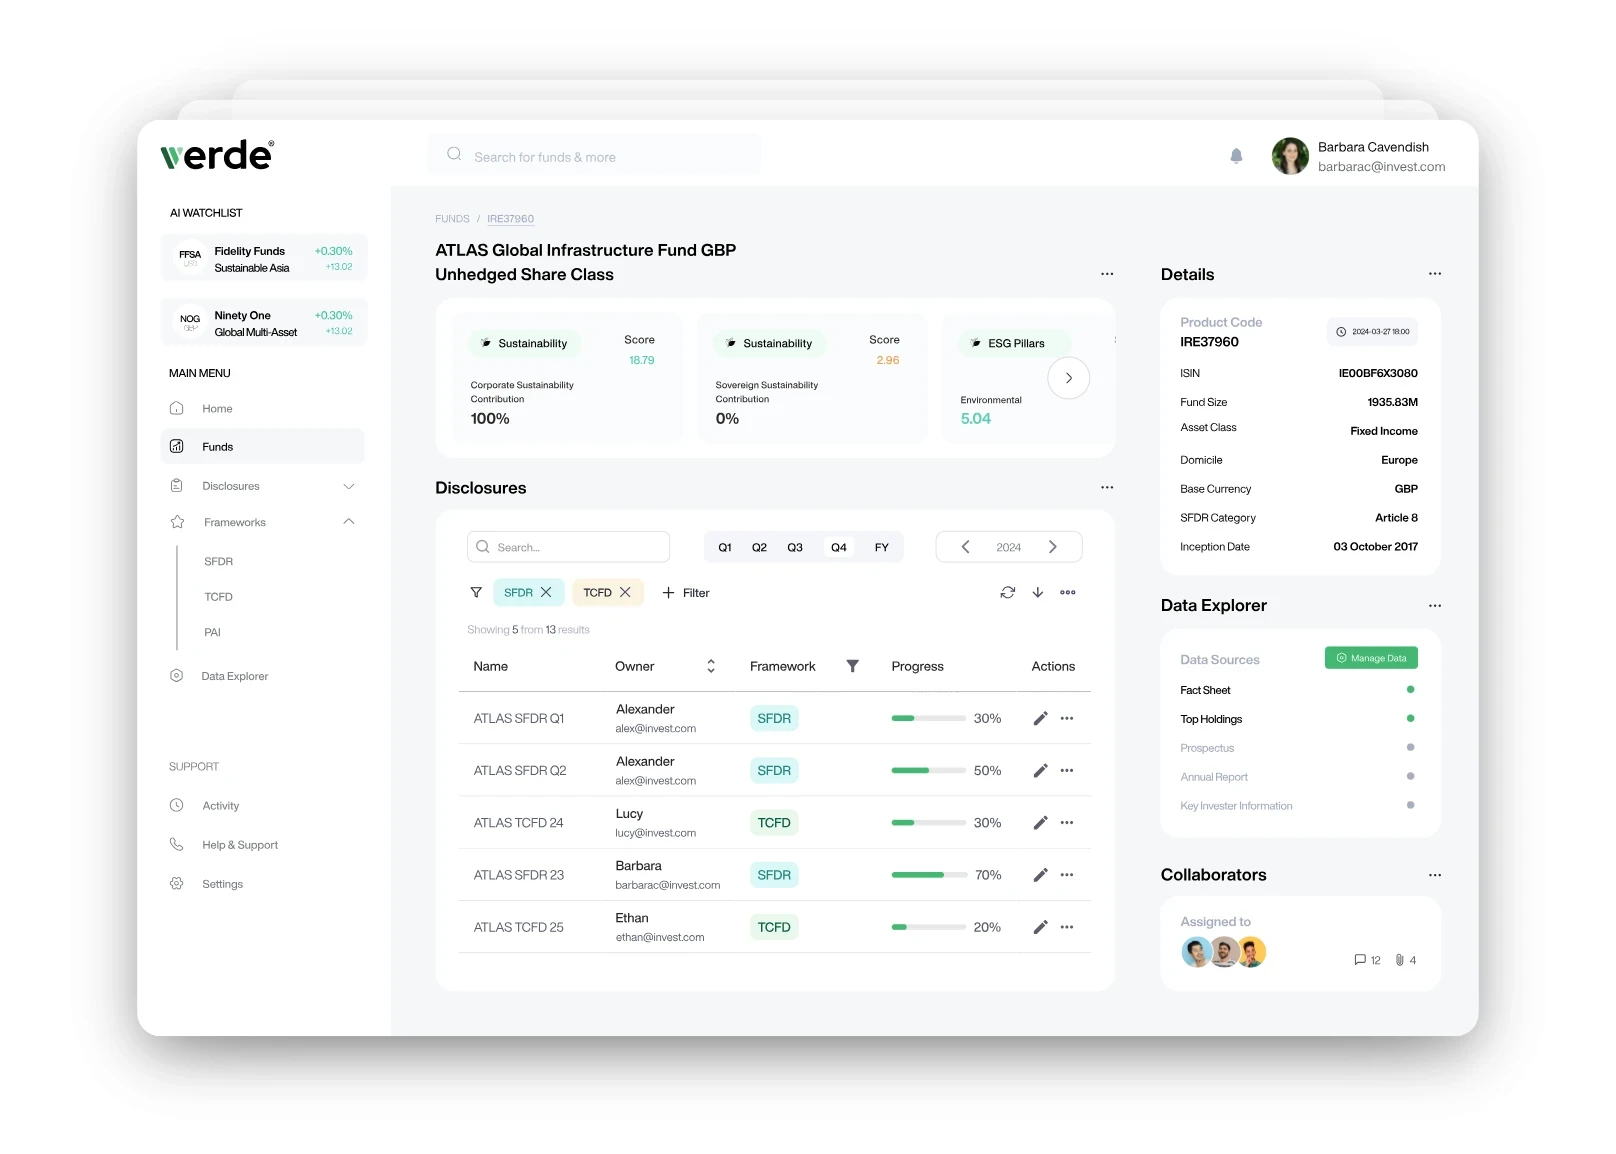Edit ATLAS SFDR Q2 row

point(1040,771)
